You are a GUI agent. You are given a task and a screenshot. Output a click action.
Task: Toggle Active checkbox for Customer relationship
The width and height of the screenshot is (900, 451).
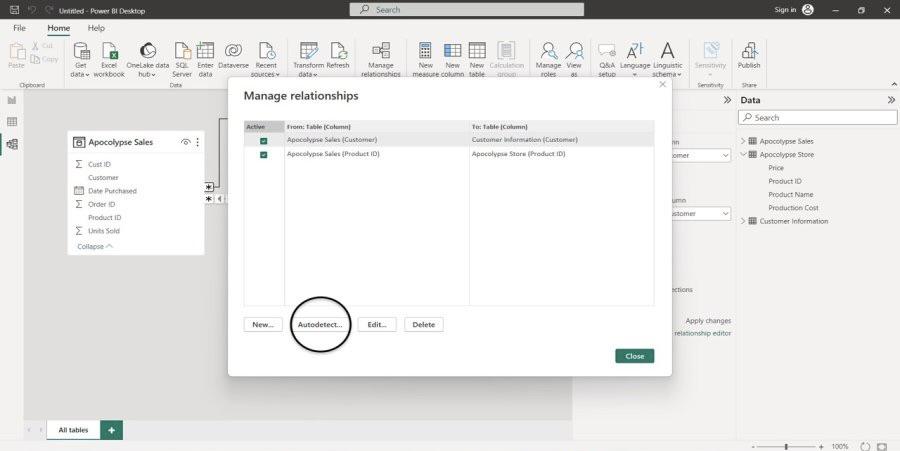263,140
